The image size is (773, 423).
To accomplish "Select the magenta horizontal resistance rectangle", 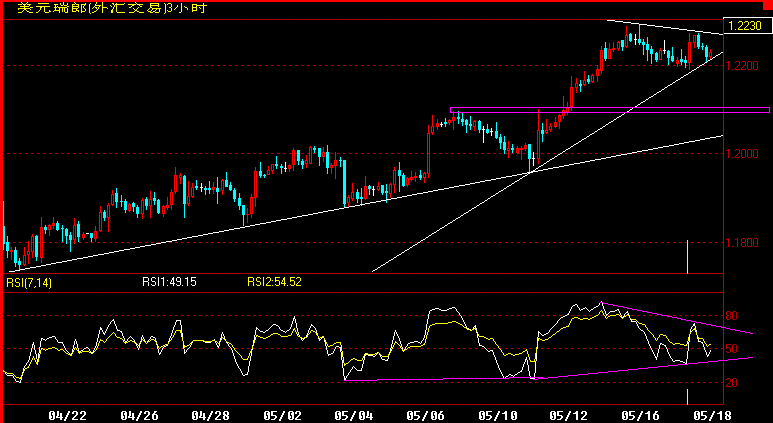I will 610,110.
